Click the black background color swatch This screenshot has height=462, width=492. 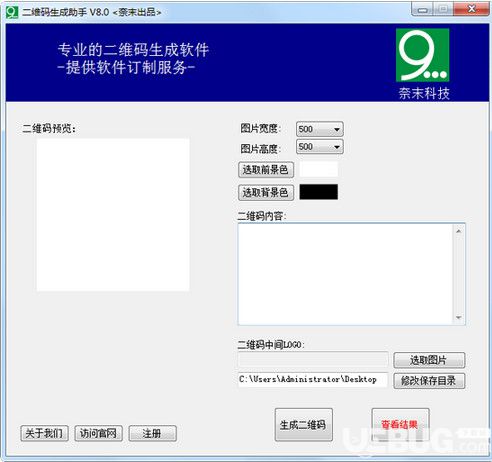(x=319, y=192)
